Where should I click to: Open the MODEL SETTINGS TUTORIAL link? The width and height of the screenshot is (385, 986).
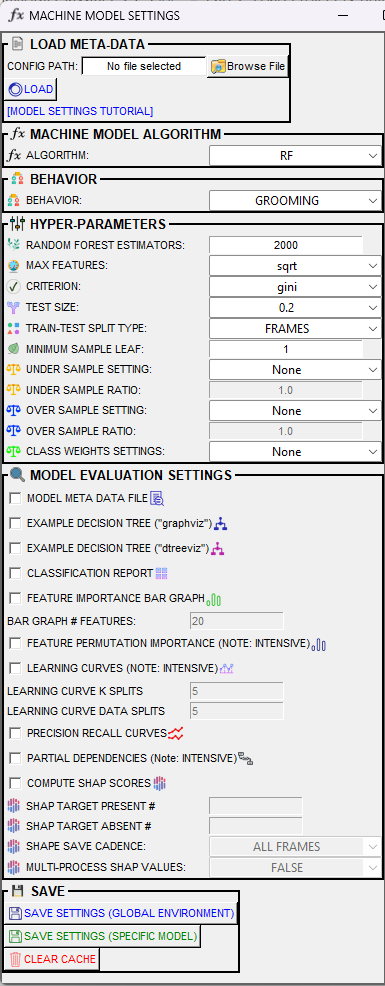[x=80, y=111]
